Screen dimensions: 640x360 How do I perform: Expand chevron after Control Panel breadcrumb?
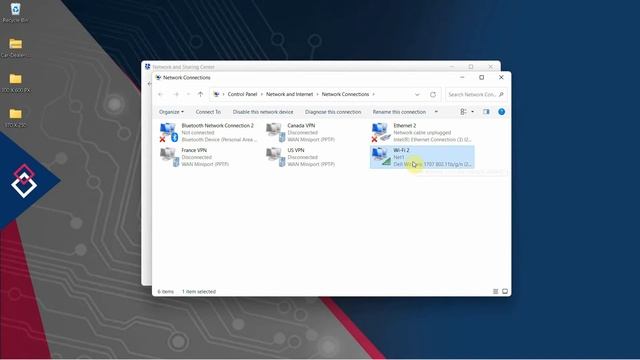(x=262, y=94)
